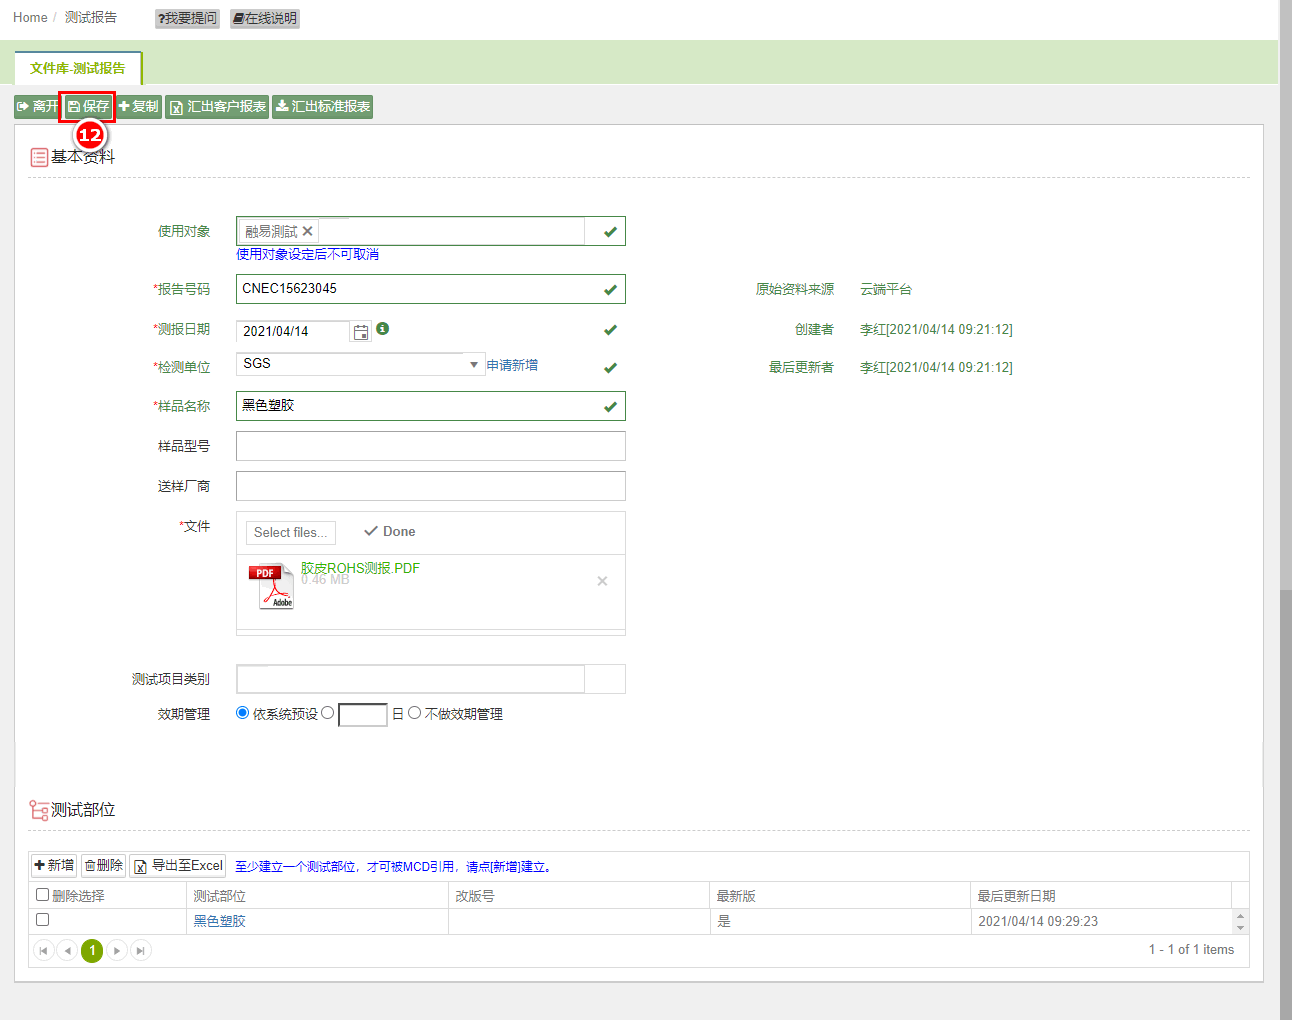This screenshot has height=1020, width=1292.
Task: Select the 依系统预设 radio button
Action: point(243,713)
